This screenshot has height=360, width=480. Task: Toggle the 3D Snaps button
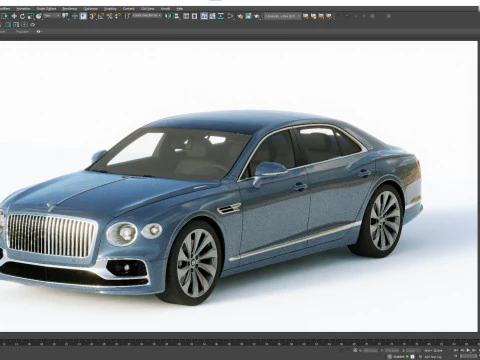click(93, 16)
